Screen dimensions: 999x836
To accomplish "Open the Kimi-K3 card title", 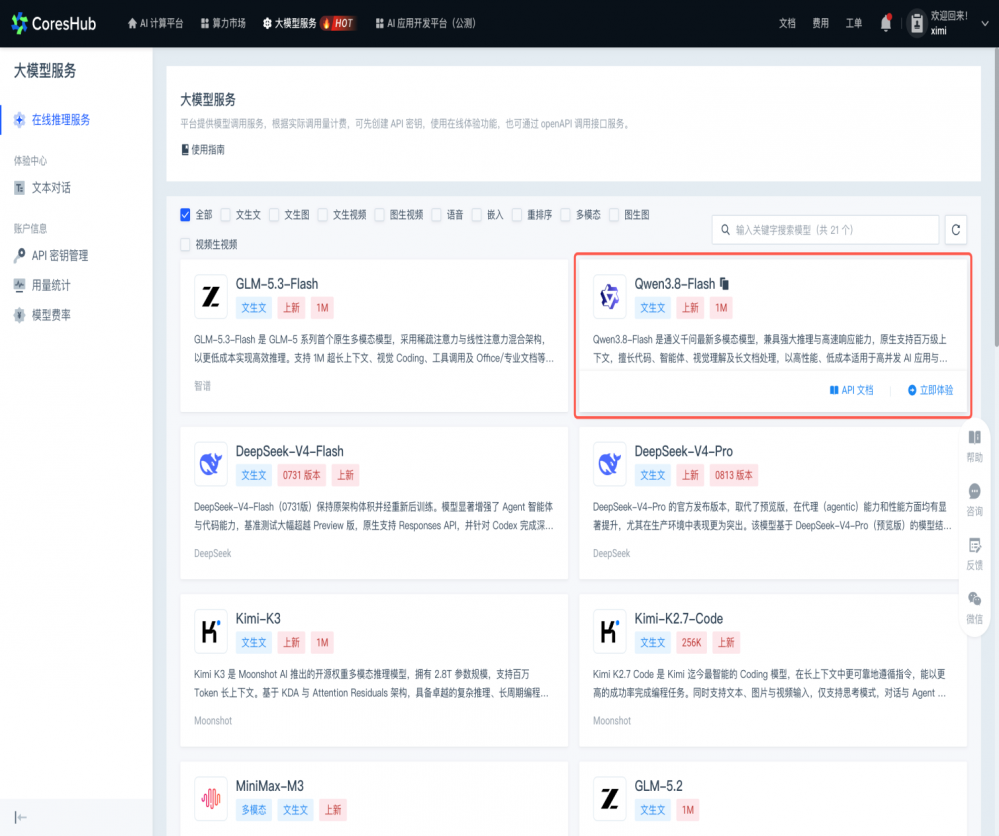I will pos(258,619).
